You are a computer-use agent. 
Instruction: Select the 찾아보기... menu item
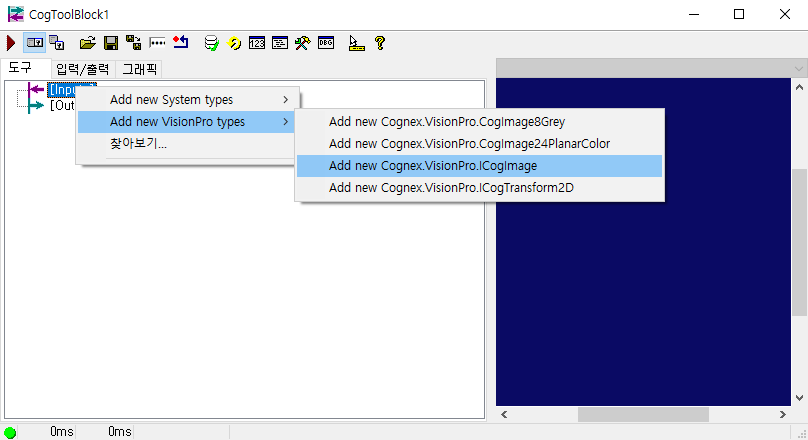[187, 144]
